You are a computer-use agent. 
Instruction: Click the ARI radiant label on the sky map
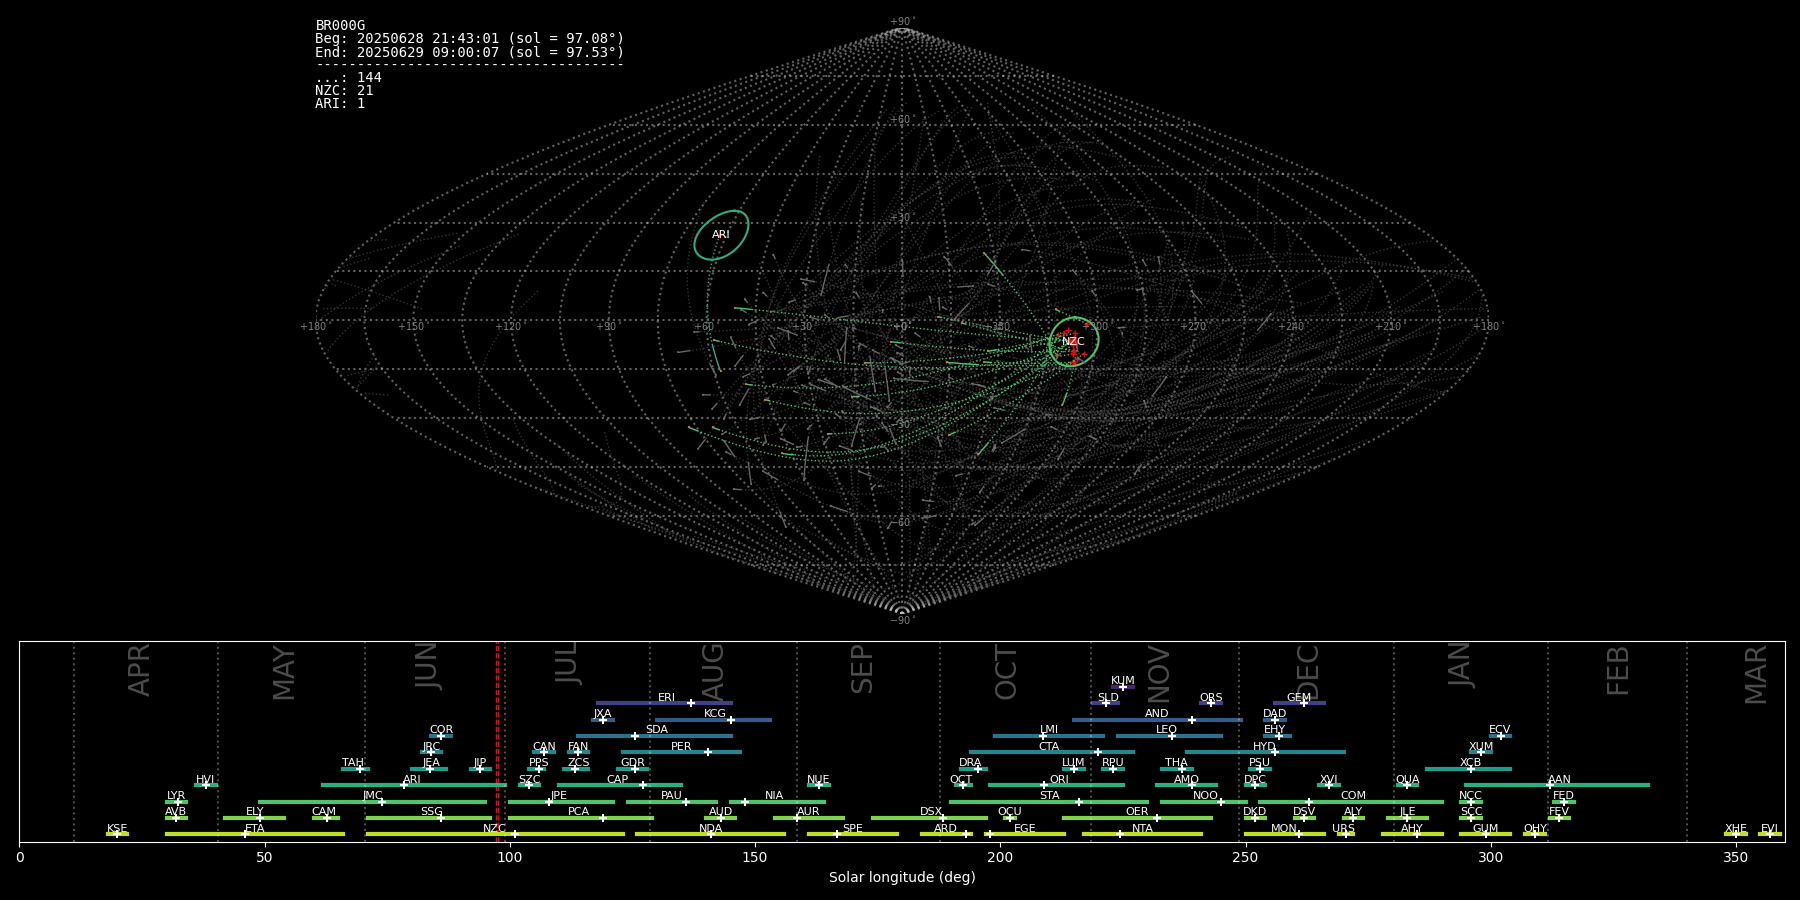pos(721,235)
